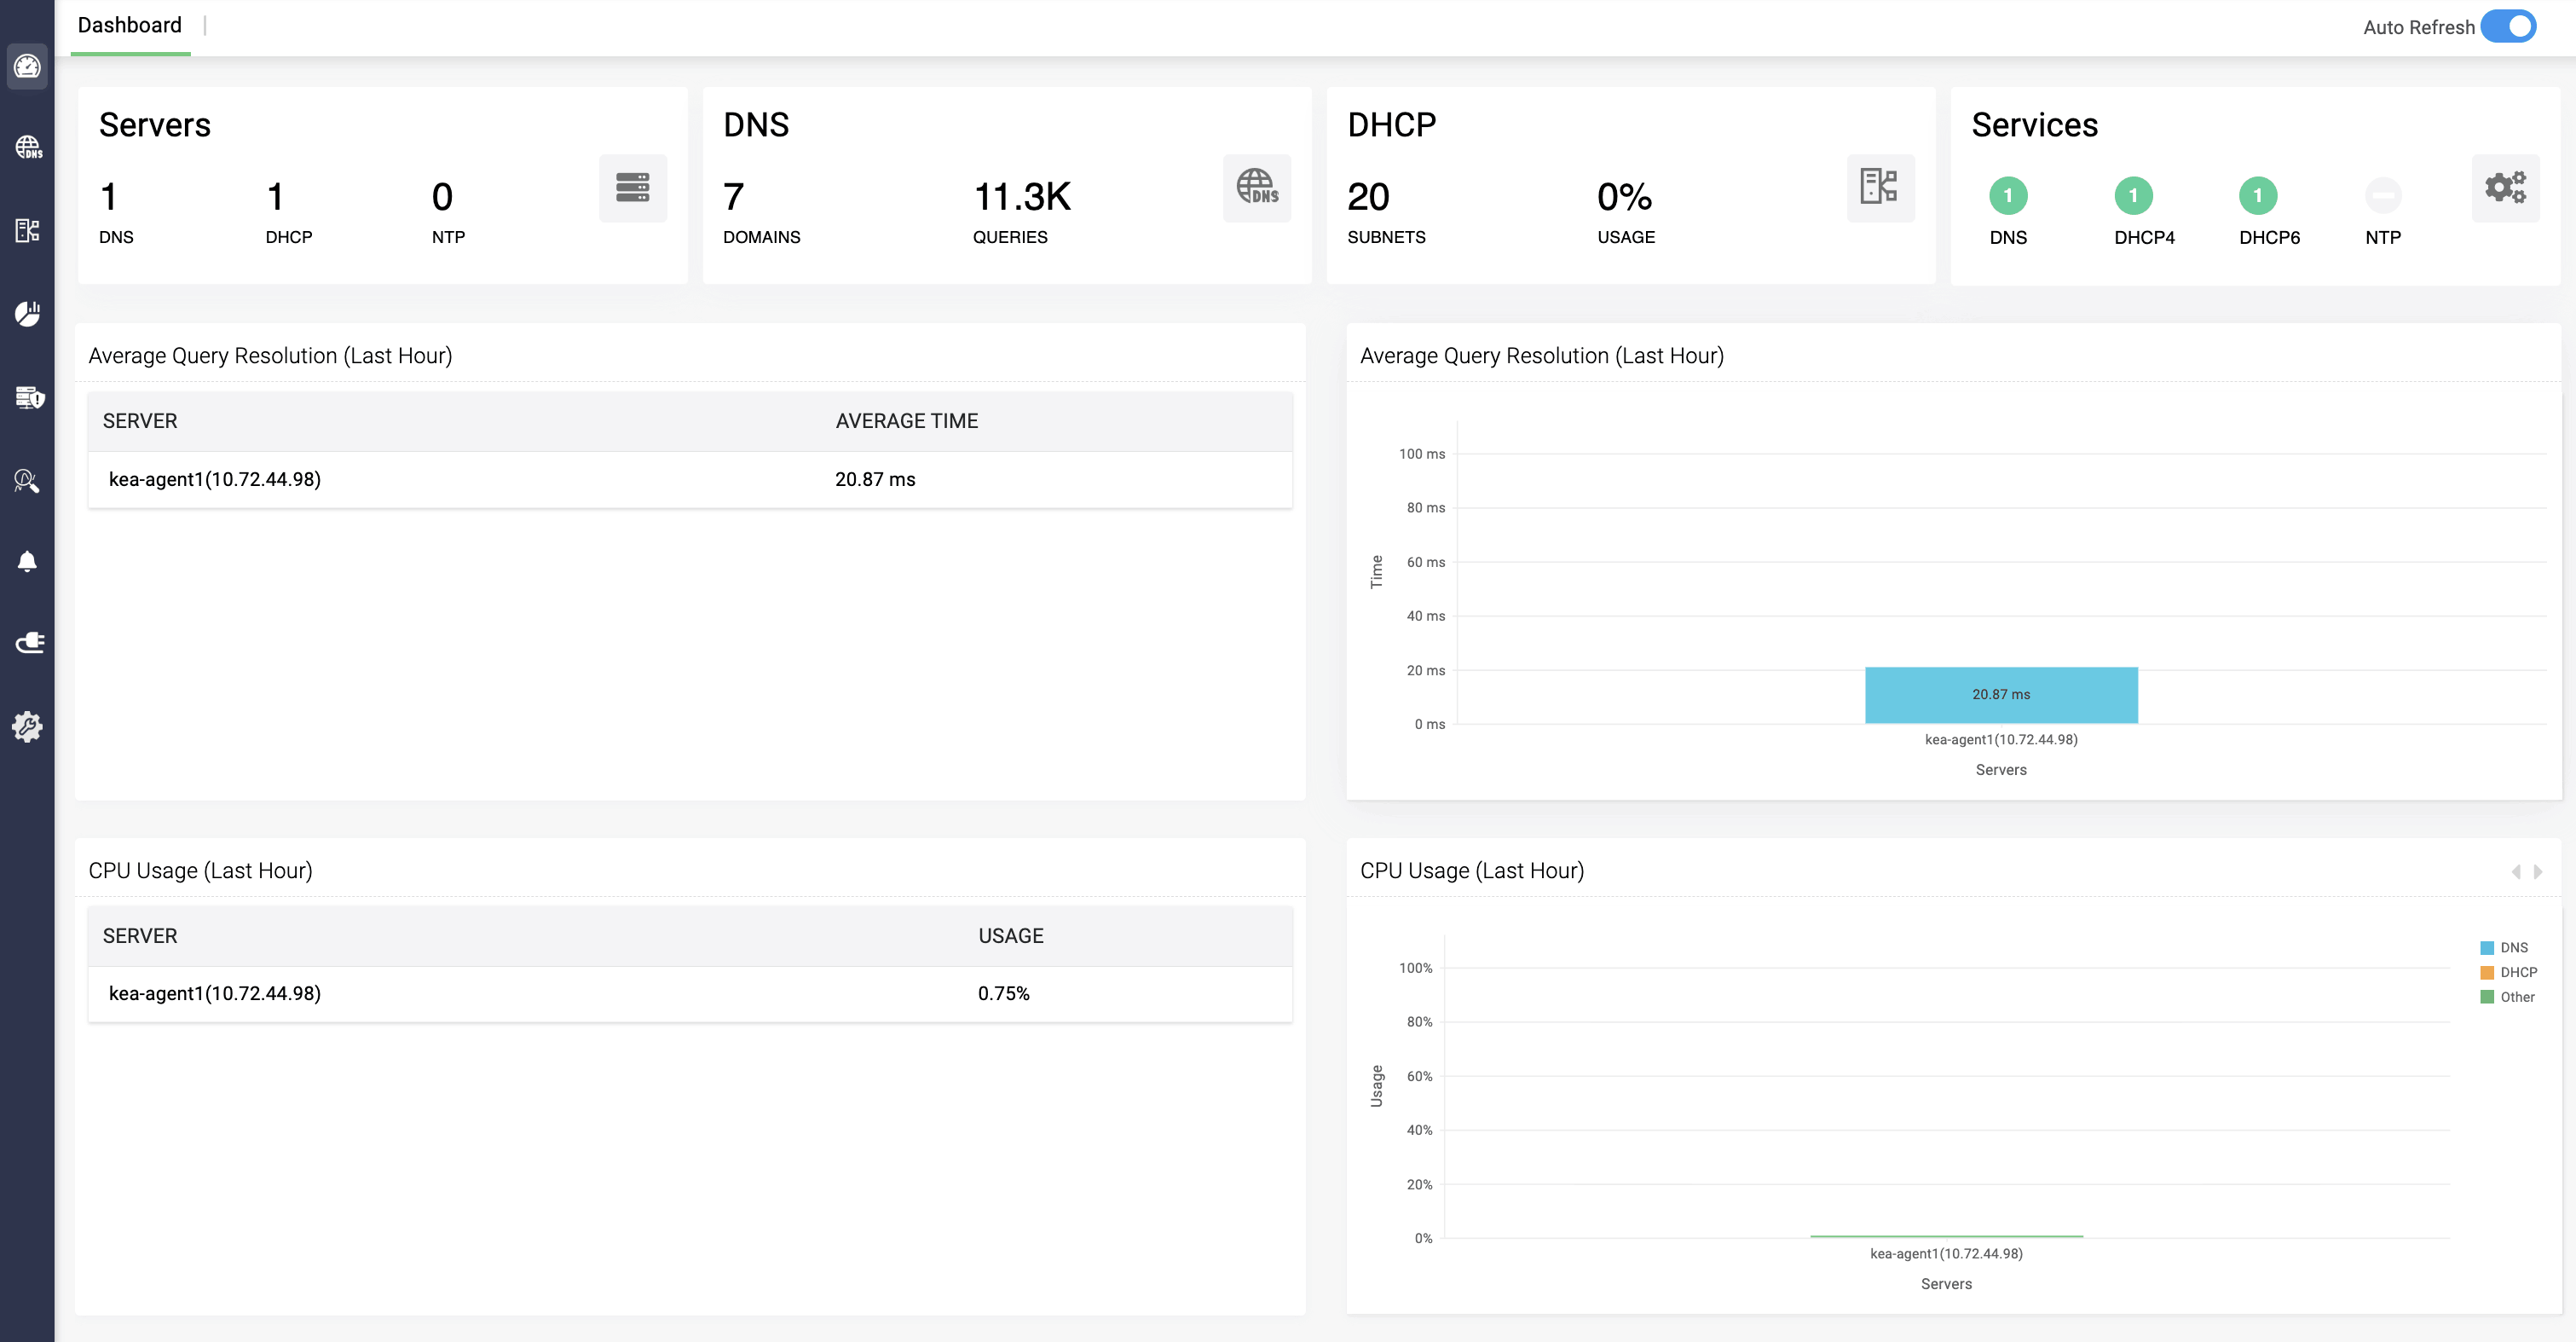Click the grey NTP service status badge
Screen dimensions: 2576x1342
[2383, 196]
